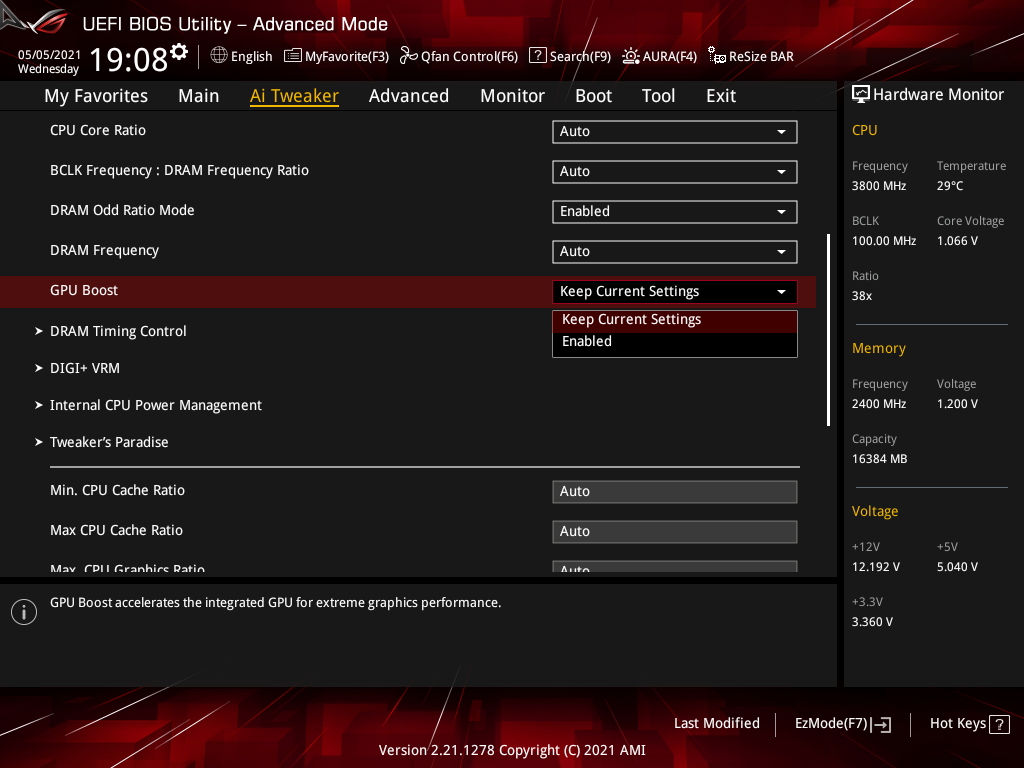Screen dimensions: 1024x768
Task: Click the Qfan Control fan icon
Action: click(408, 56)
